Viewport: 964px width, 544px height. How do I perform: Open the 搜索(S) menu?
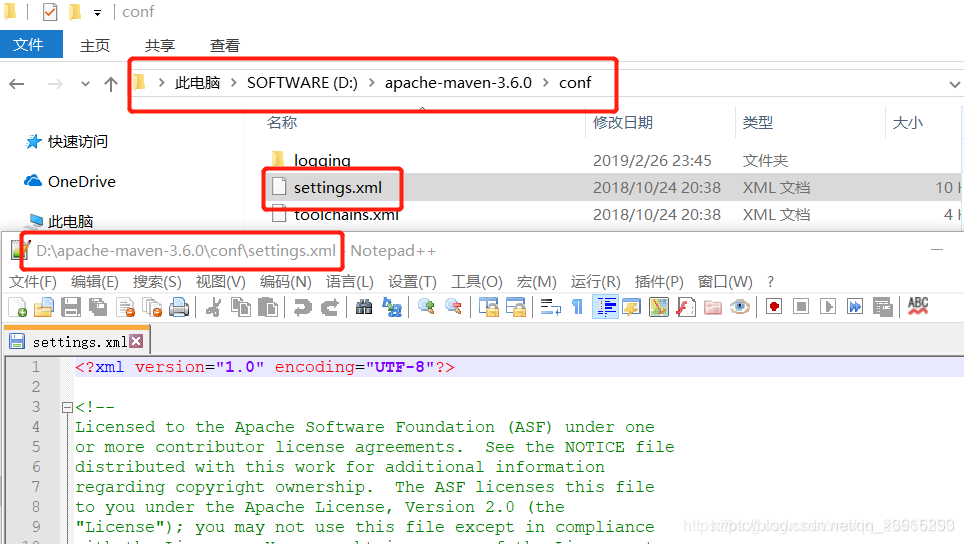tap(157, 282)
